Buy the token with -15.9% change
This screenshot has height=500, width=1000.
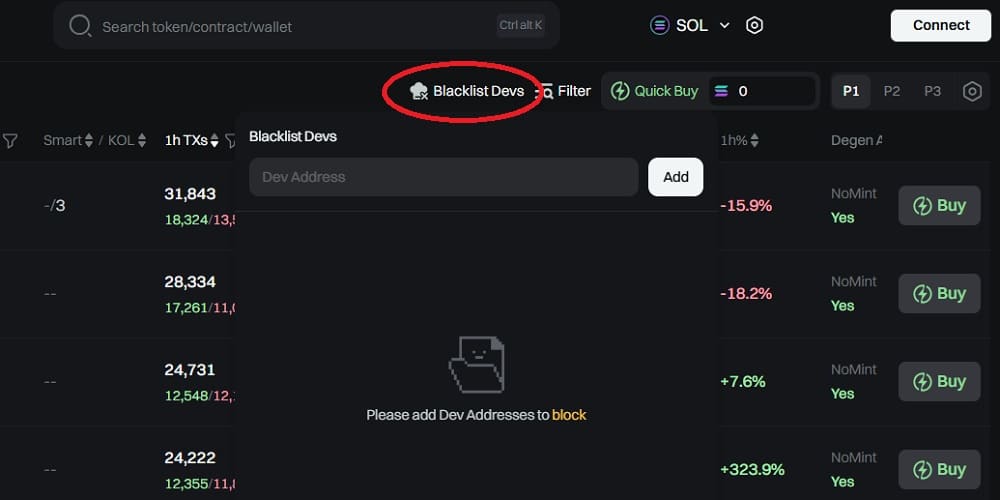tap(939, 206)
